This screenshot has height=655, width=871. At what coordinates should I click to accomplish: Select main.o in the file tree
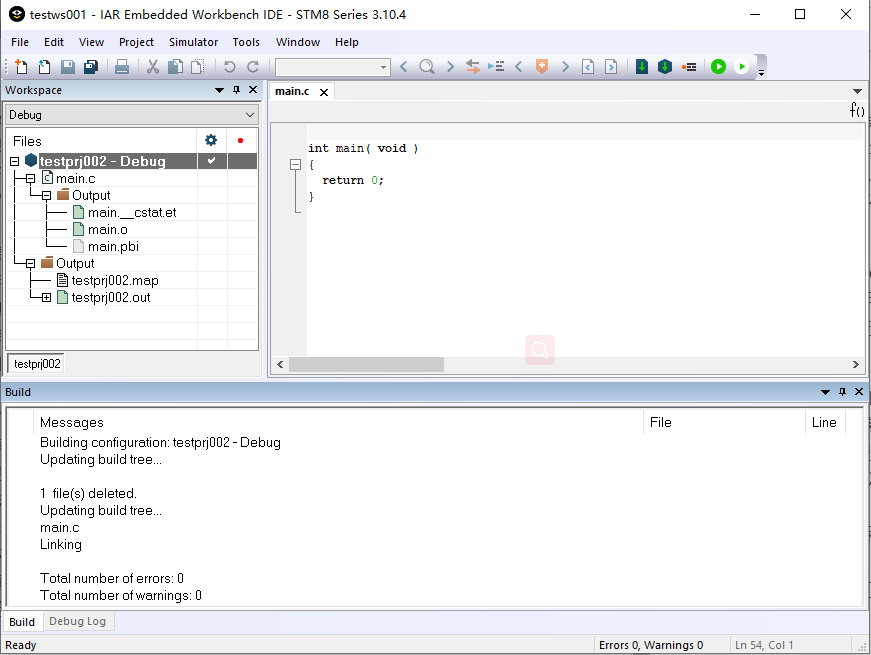(x=108, y=229)
